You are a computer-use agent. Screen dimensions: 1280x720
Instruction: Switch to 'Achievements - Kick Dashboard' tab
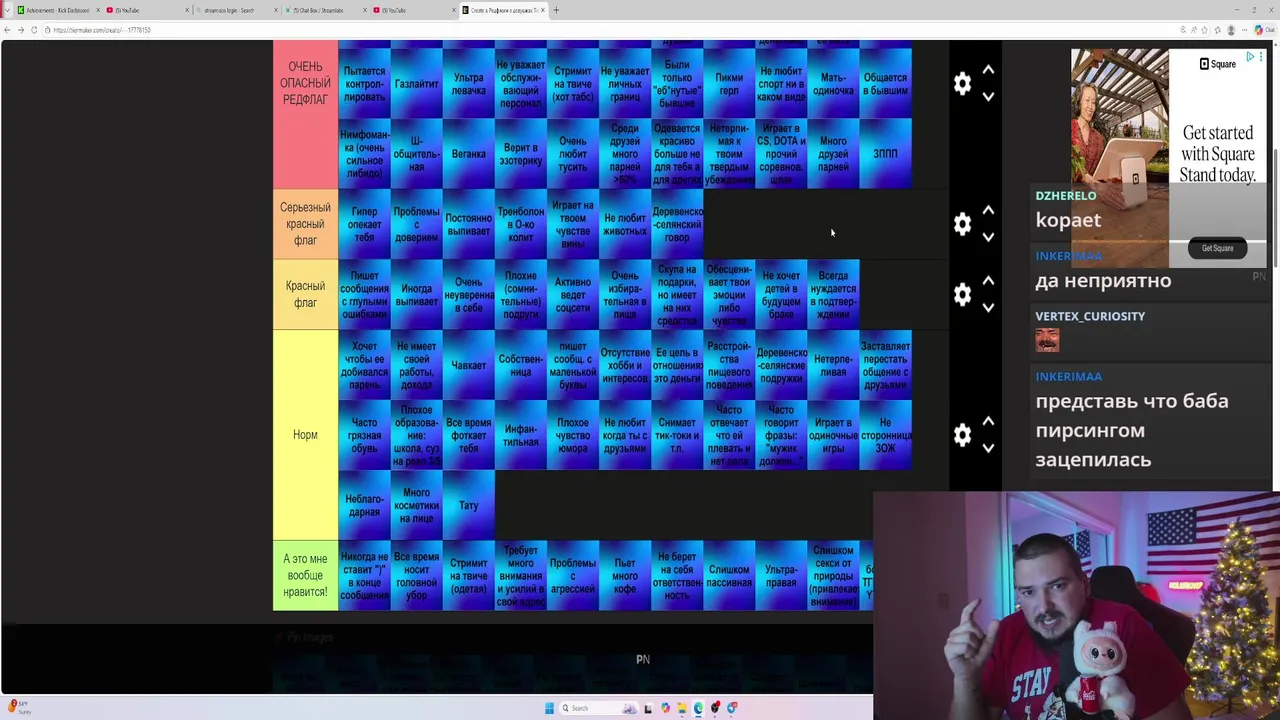click(57, 10)
